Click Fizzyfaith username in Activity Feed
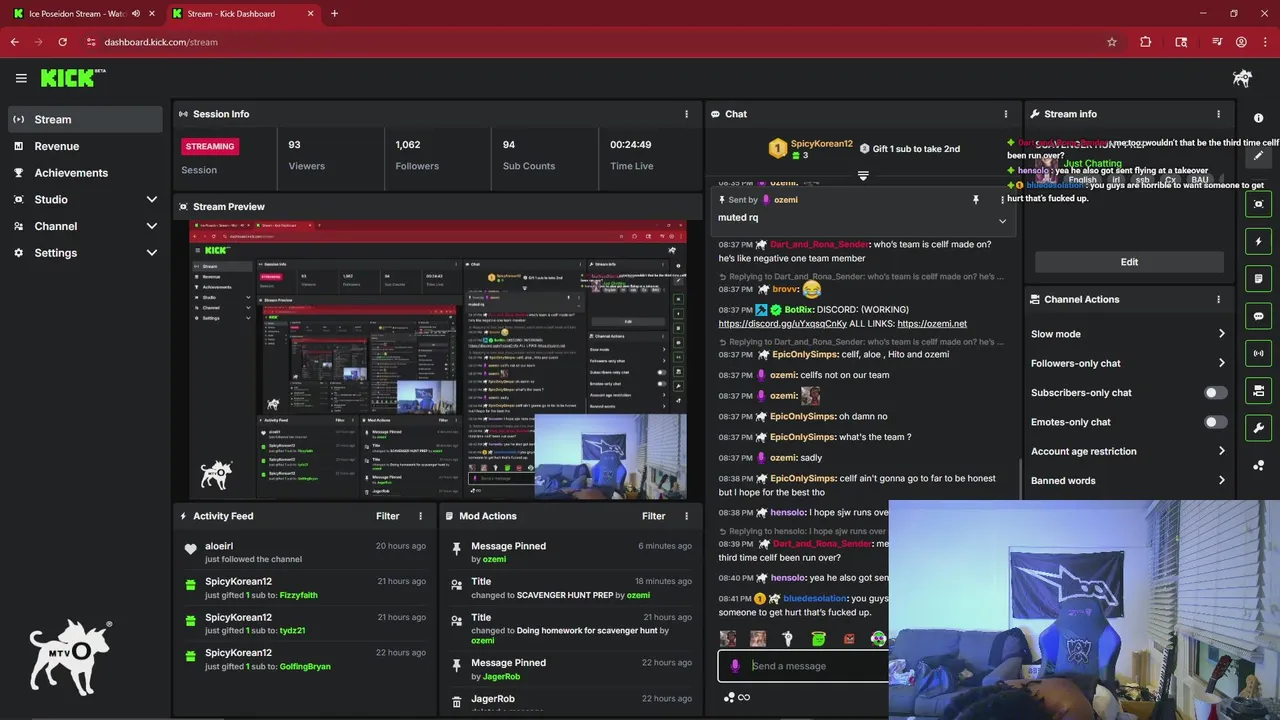This screenshot has height=720, width=1280. tap(298, 595)
